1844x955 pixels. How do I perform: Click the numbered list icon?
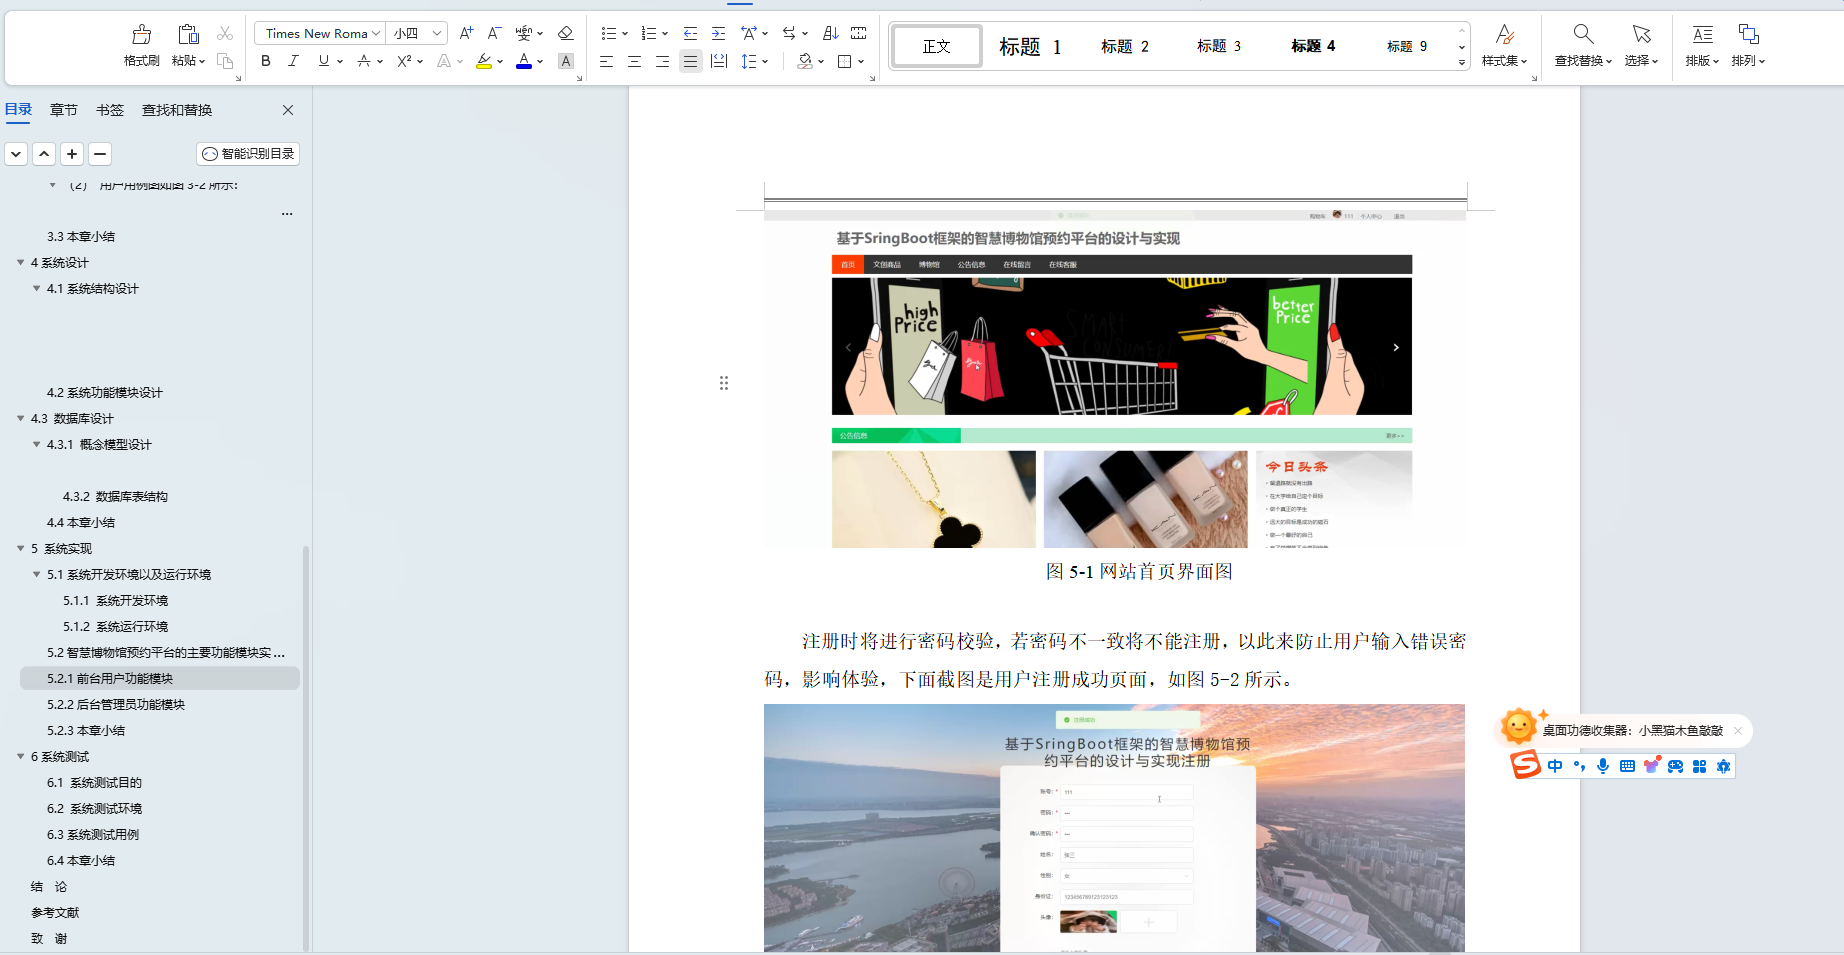click(x=648, y=33)
